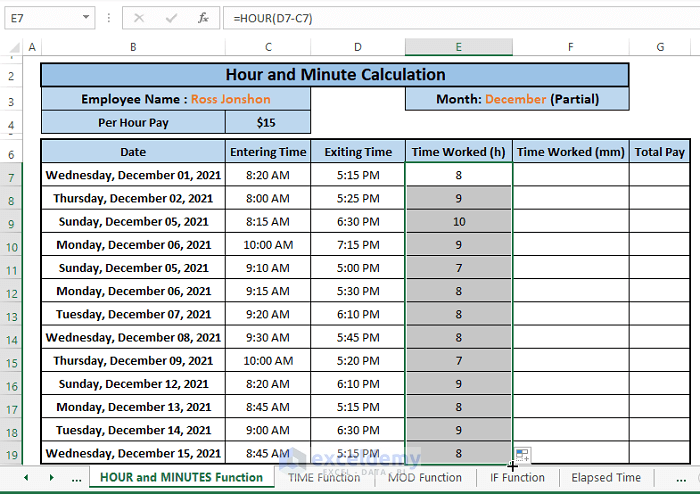Expand the Name Box dropdown arrow

coord(86,17)
